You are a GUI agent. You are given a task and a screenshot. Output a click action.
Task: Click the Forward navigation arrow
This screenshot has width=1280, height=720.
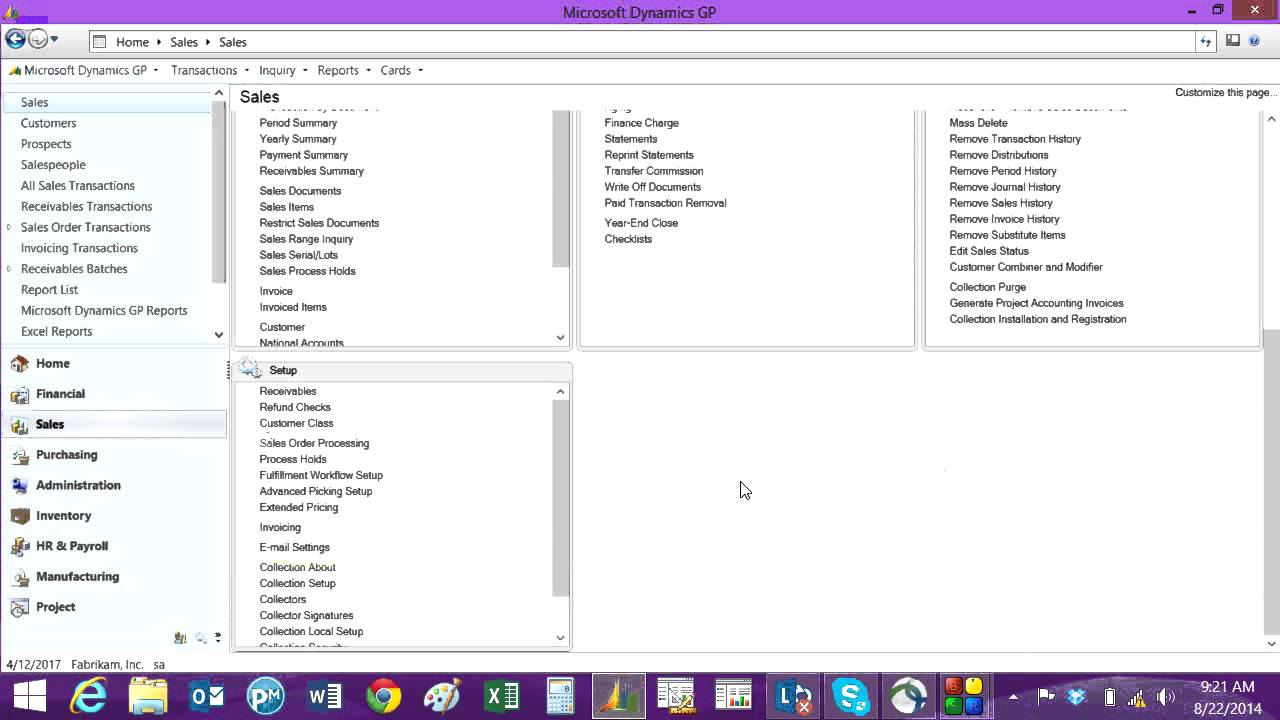pyautogui.click(x=38, y=40)
